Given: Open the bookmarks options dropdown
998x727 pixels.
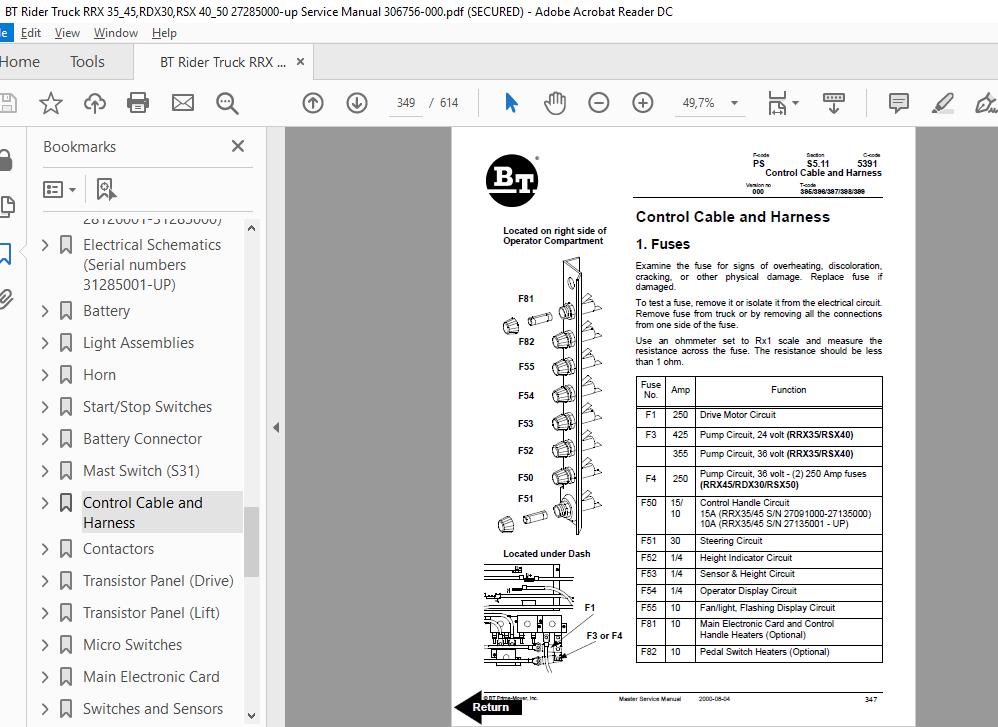Looking at the screenshot, I should pyautogui.click(x=59, y=189).
